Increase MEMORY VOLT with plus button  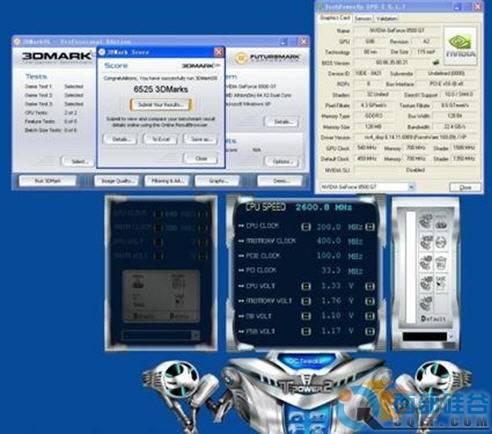tap(370, 301)
